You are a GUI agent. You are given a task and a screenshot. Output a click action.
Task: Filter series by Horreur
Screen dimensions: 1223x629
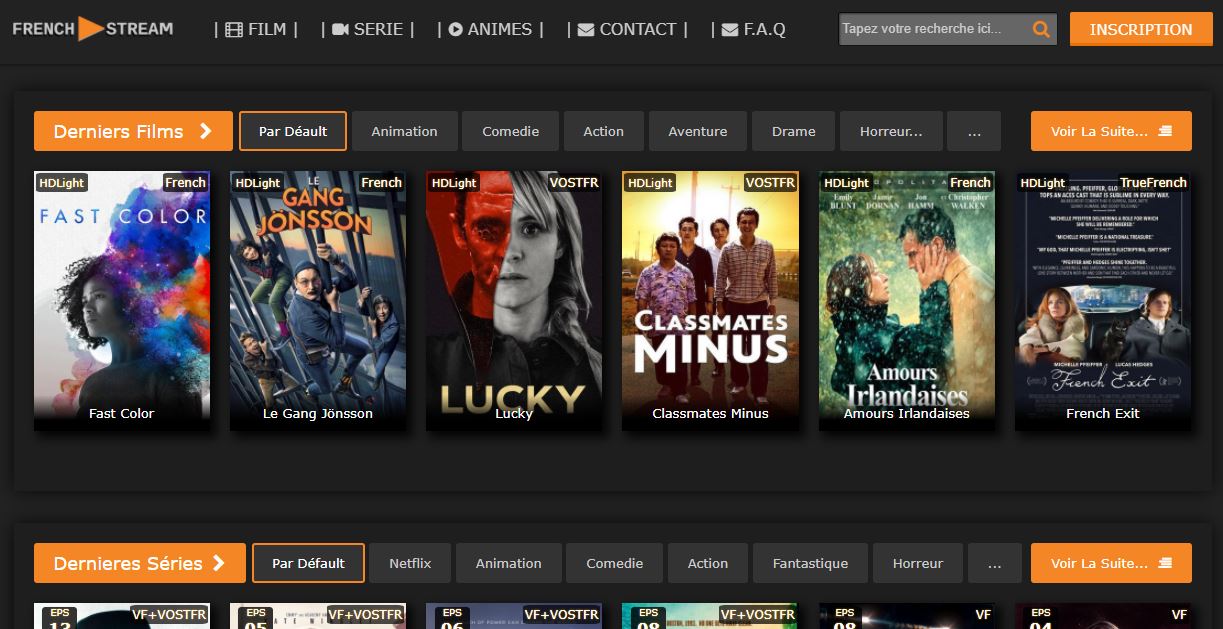918,563
